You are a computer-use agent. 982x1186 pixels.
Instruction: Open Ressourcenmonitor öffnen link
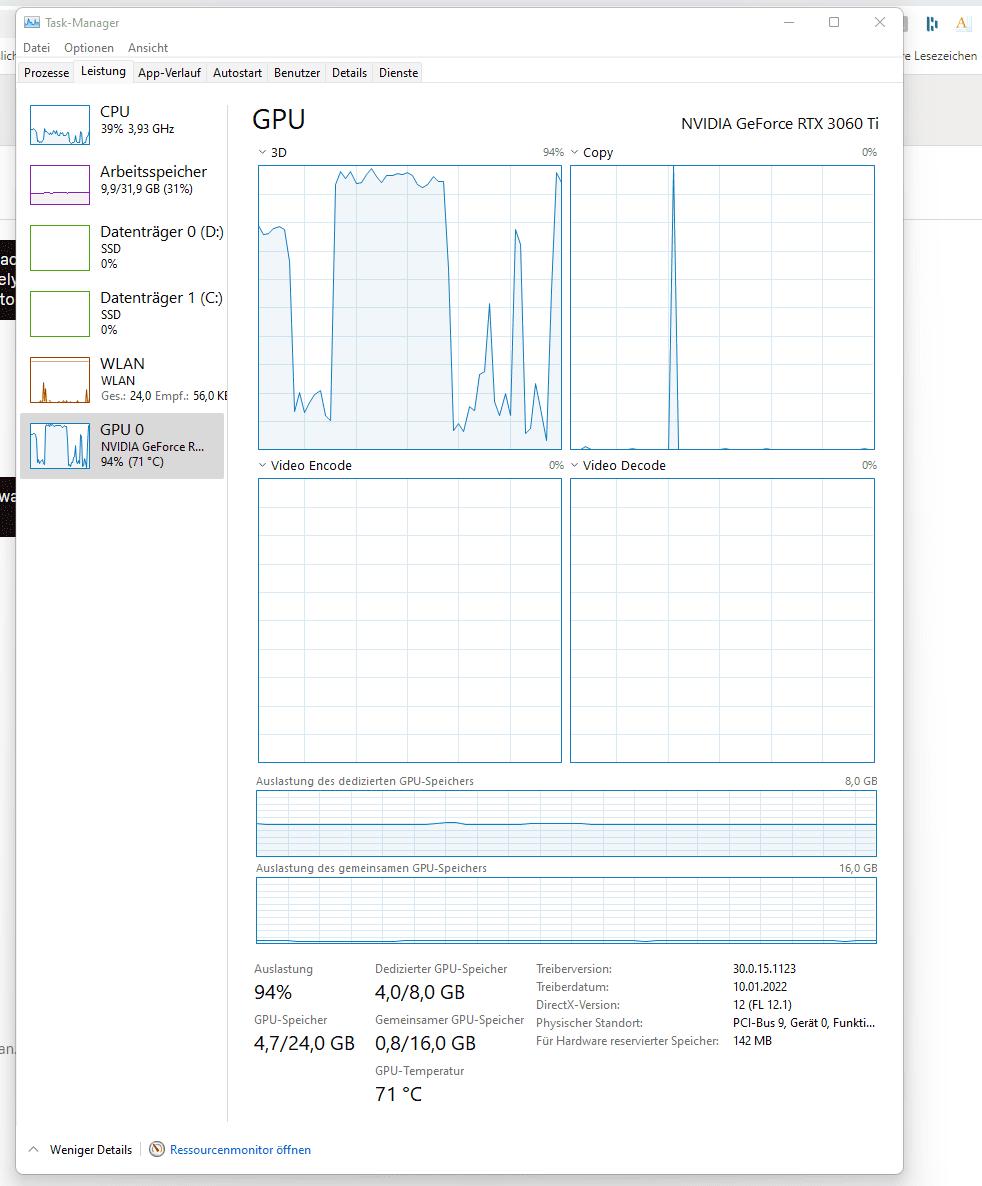coord(240,1150)
